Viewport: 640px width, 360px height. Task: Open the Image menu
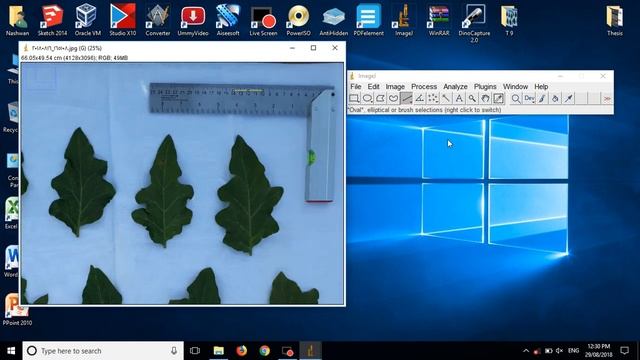(x=395, y=87)
